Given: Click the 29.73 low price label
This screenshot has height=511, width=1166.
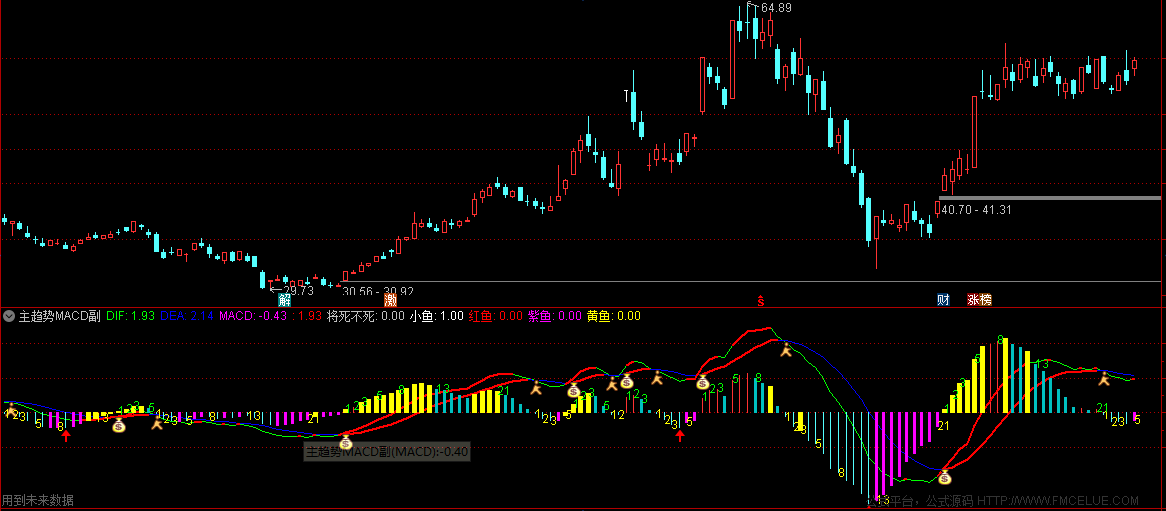Looking at the screenshot, I should 298,292.
